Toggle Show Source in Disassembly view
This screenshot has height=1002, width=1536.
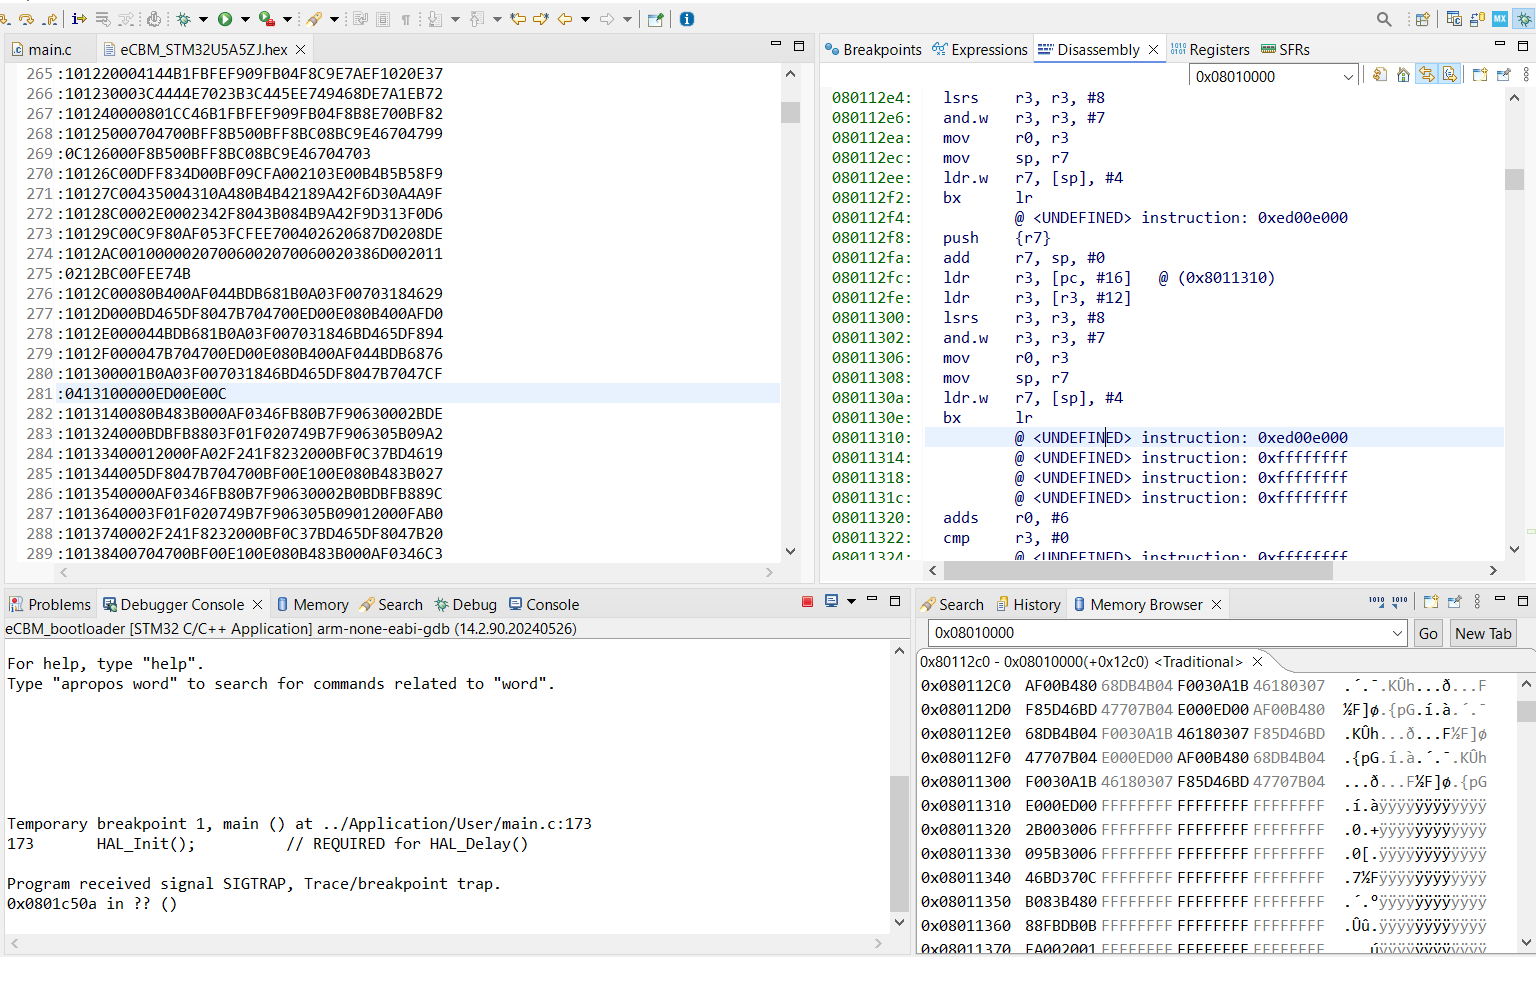click(x=1449, y=75)
